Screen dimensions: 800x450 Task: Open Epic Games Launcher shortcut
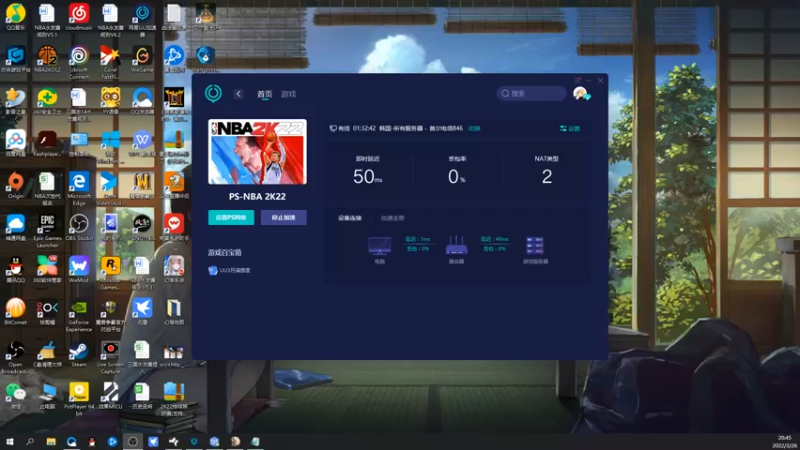(47, 231)
